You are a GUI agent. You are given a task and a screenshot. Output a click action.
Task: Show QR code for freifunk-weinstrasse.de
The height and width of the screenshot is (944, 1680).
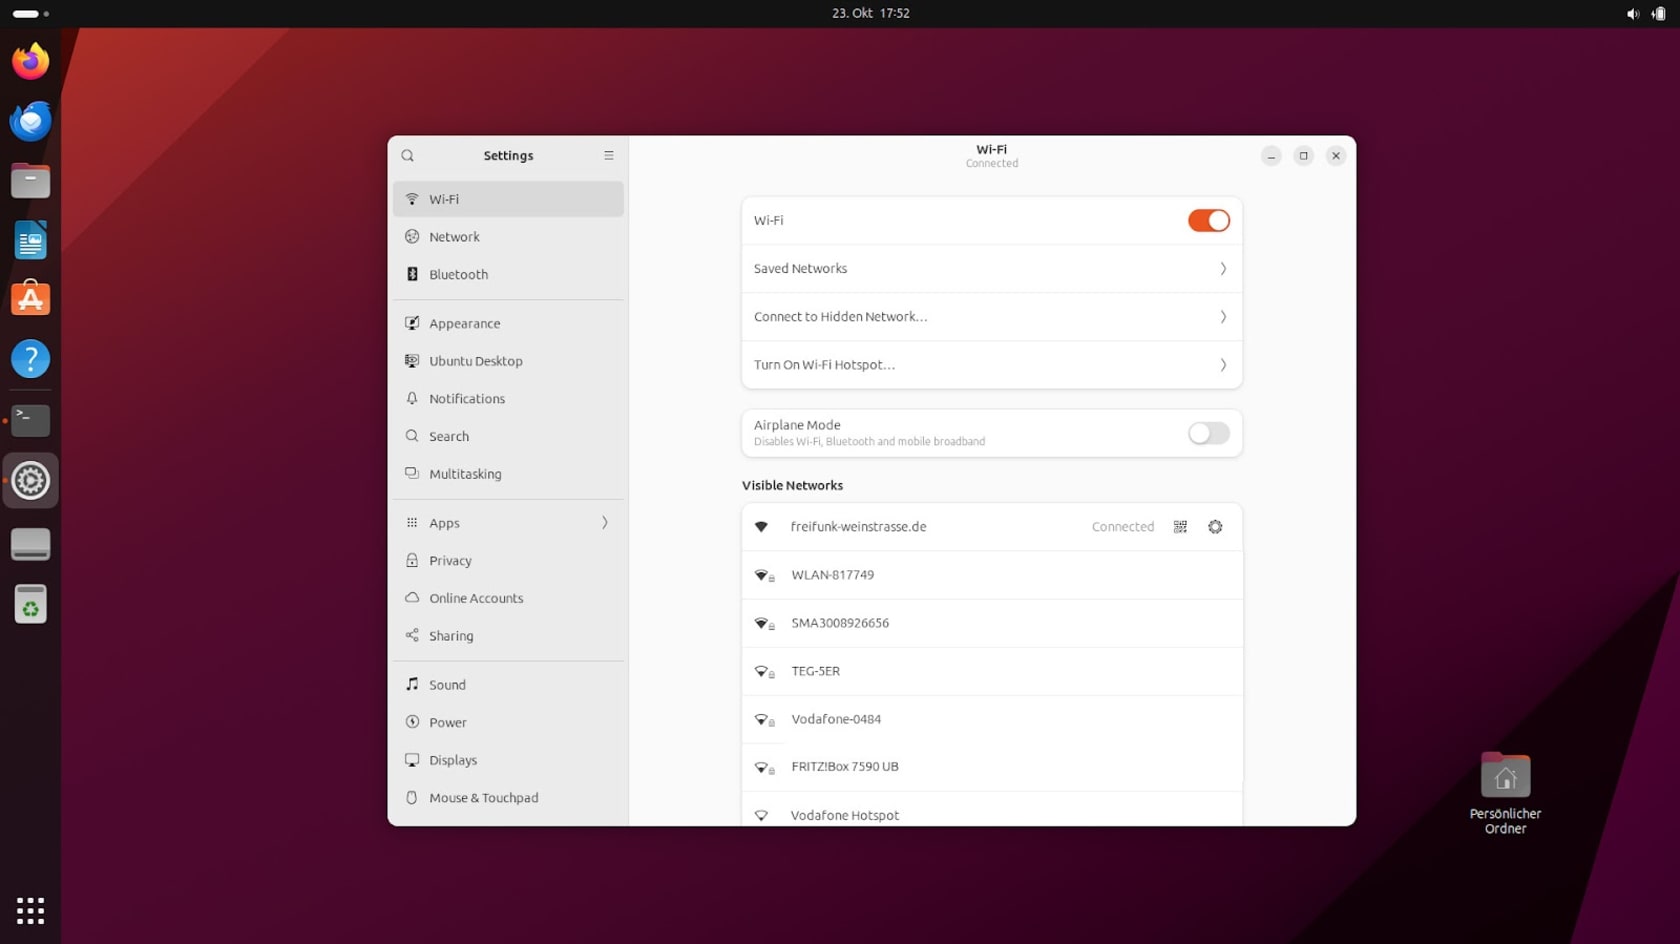pyautogui.click(x=1180, y=527)
